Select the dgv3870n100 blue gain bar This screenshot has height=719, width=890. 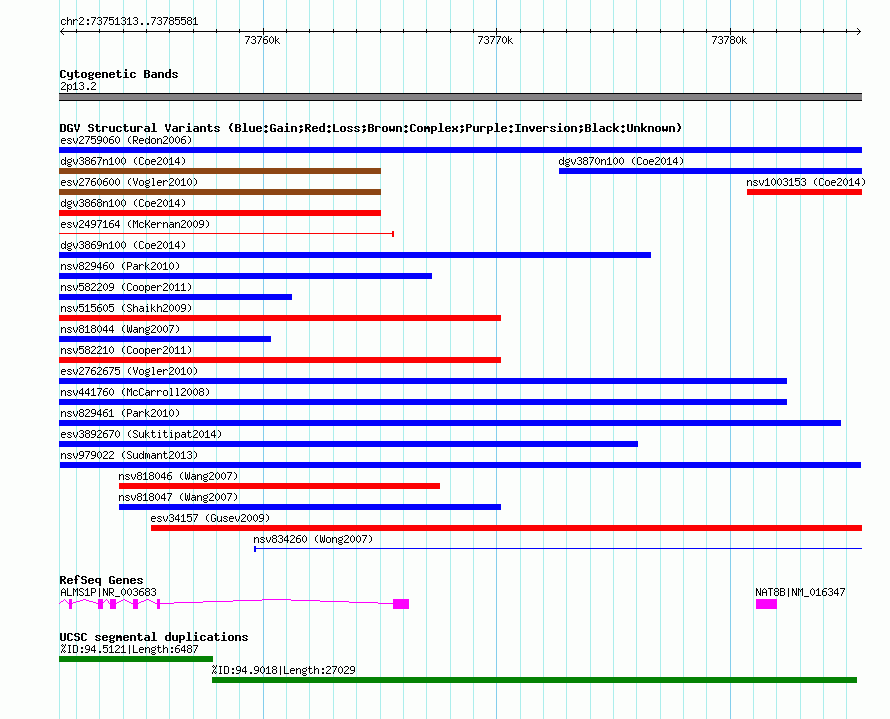[710, 171]
